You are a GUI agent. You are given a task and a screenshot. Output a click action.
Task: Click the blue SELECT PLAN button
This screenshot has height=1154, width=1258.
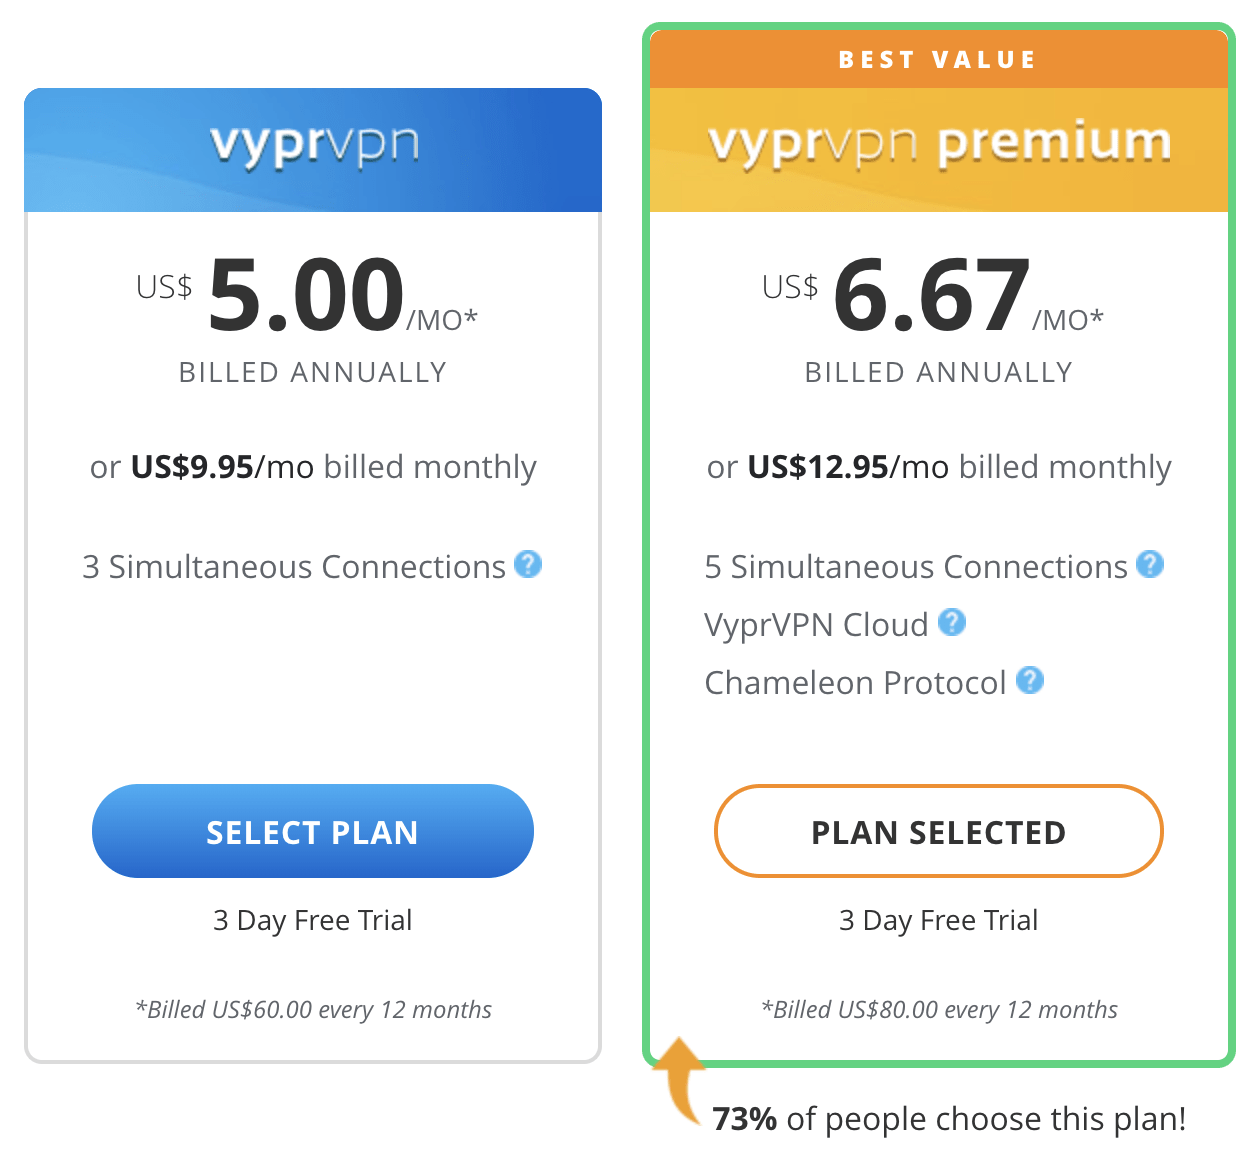[x=313, y=831]
